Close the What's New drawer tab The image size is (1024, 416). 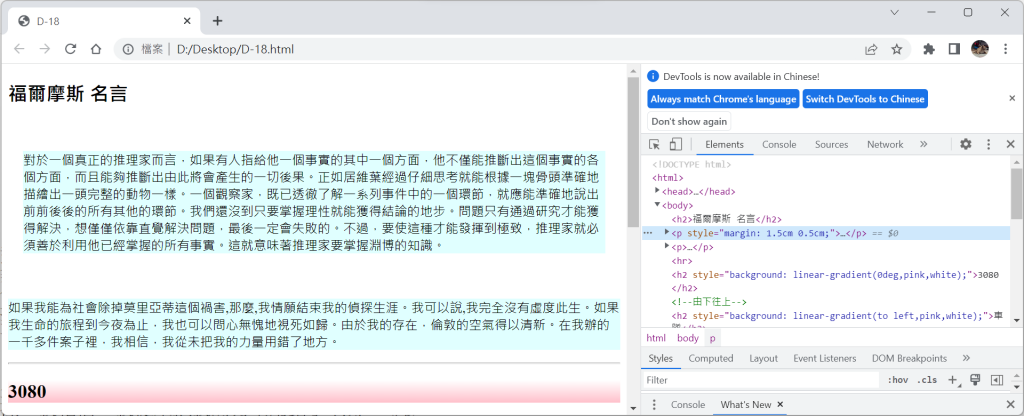click(x=780, y=404)
